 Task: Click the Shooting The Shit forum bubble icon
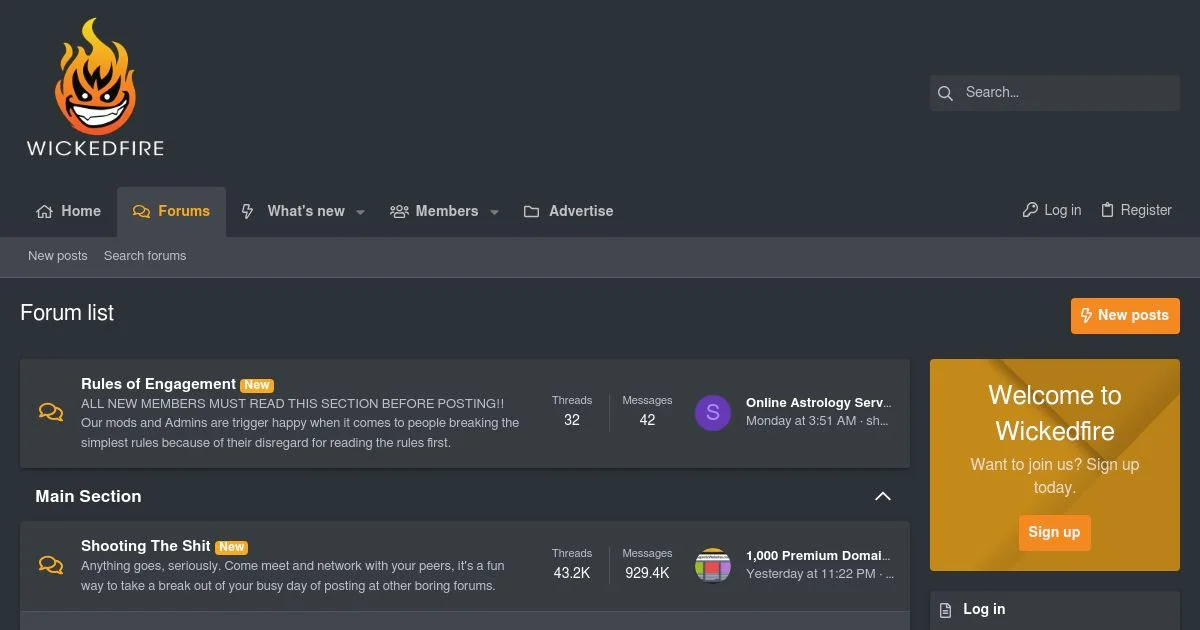point(51,565)
